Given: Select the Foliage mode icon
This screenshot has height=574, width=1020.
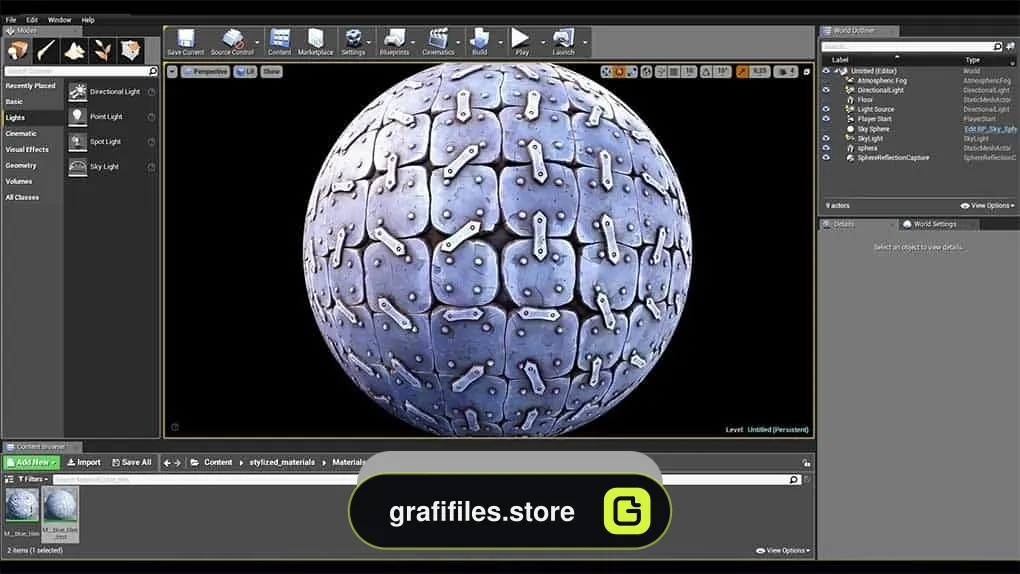Looking at the screenshot, I should pos(102,50).
